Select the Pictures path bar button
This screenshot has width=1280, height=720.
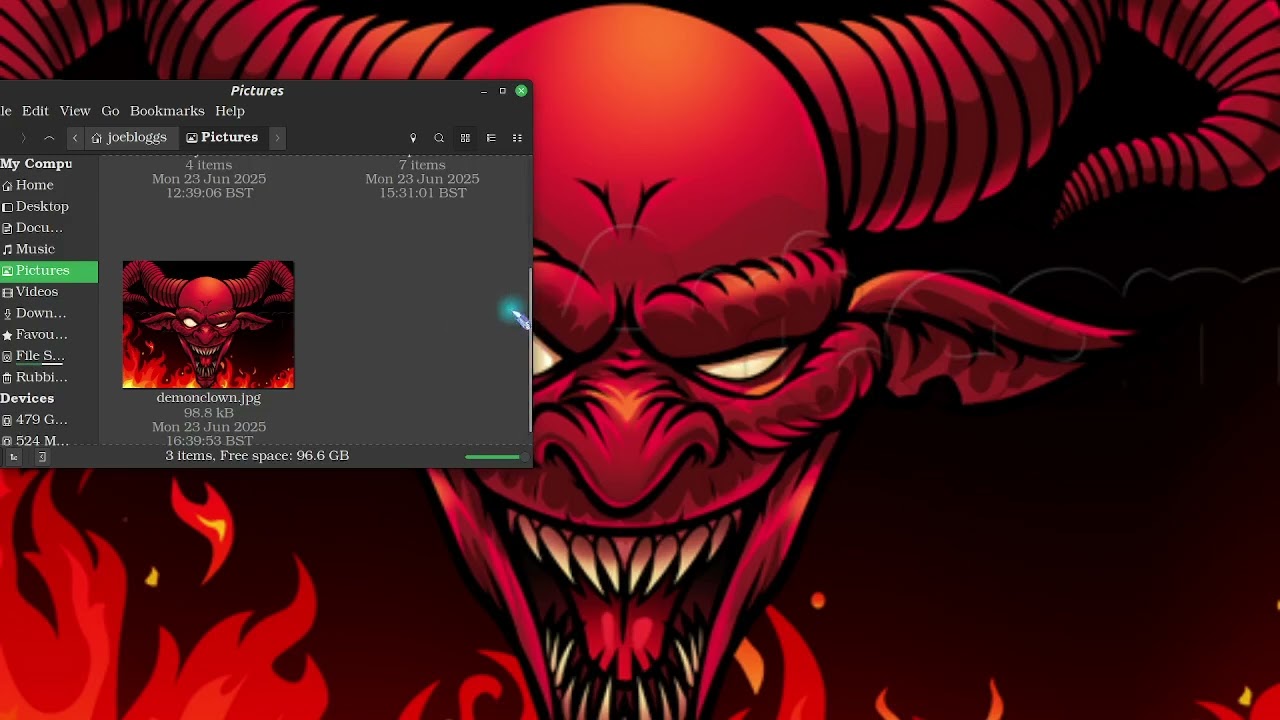[222, 138]
